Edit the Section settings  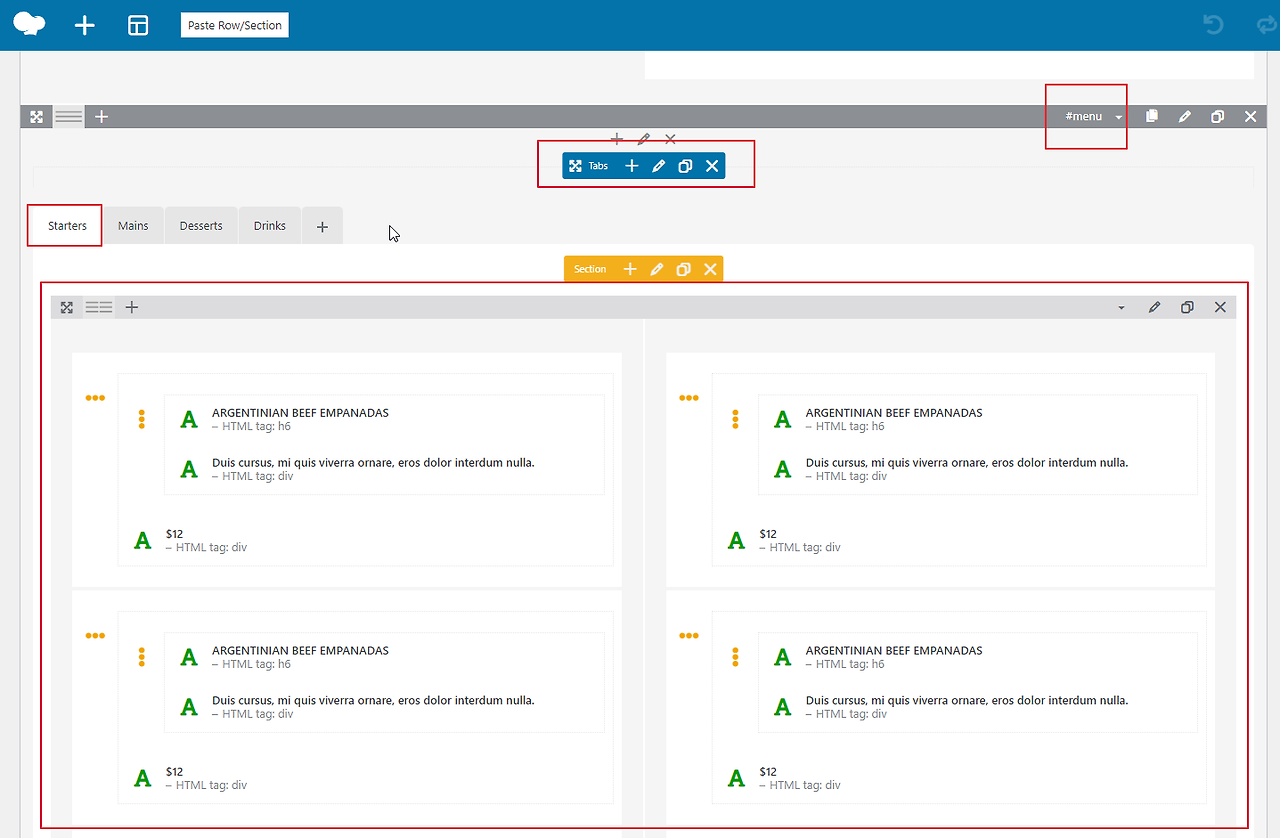pyautogui.click(x=657, y=269)
